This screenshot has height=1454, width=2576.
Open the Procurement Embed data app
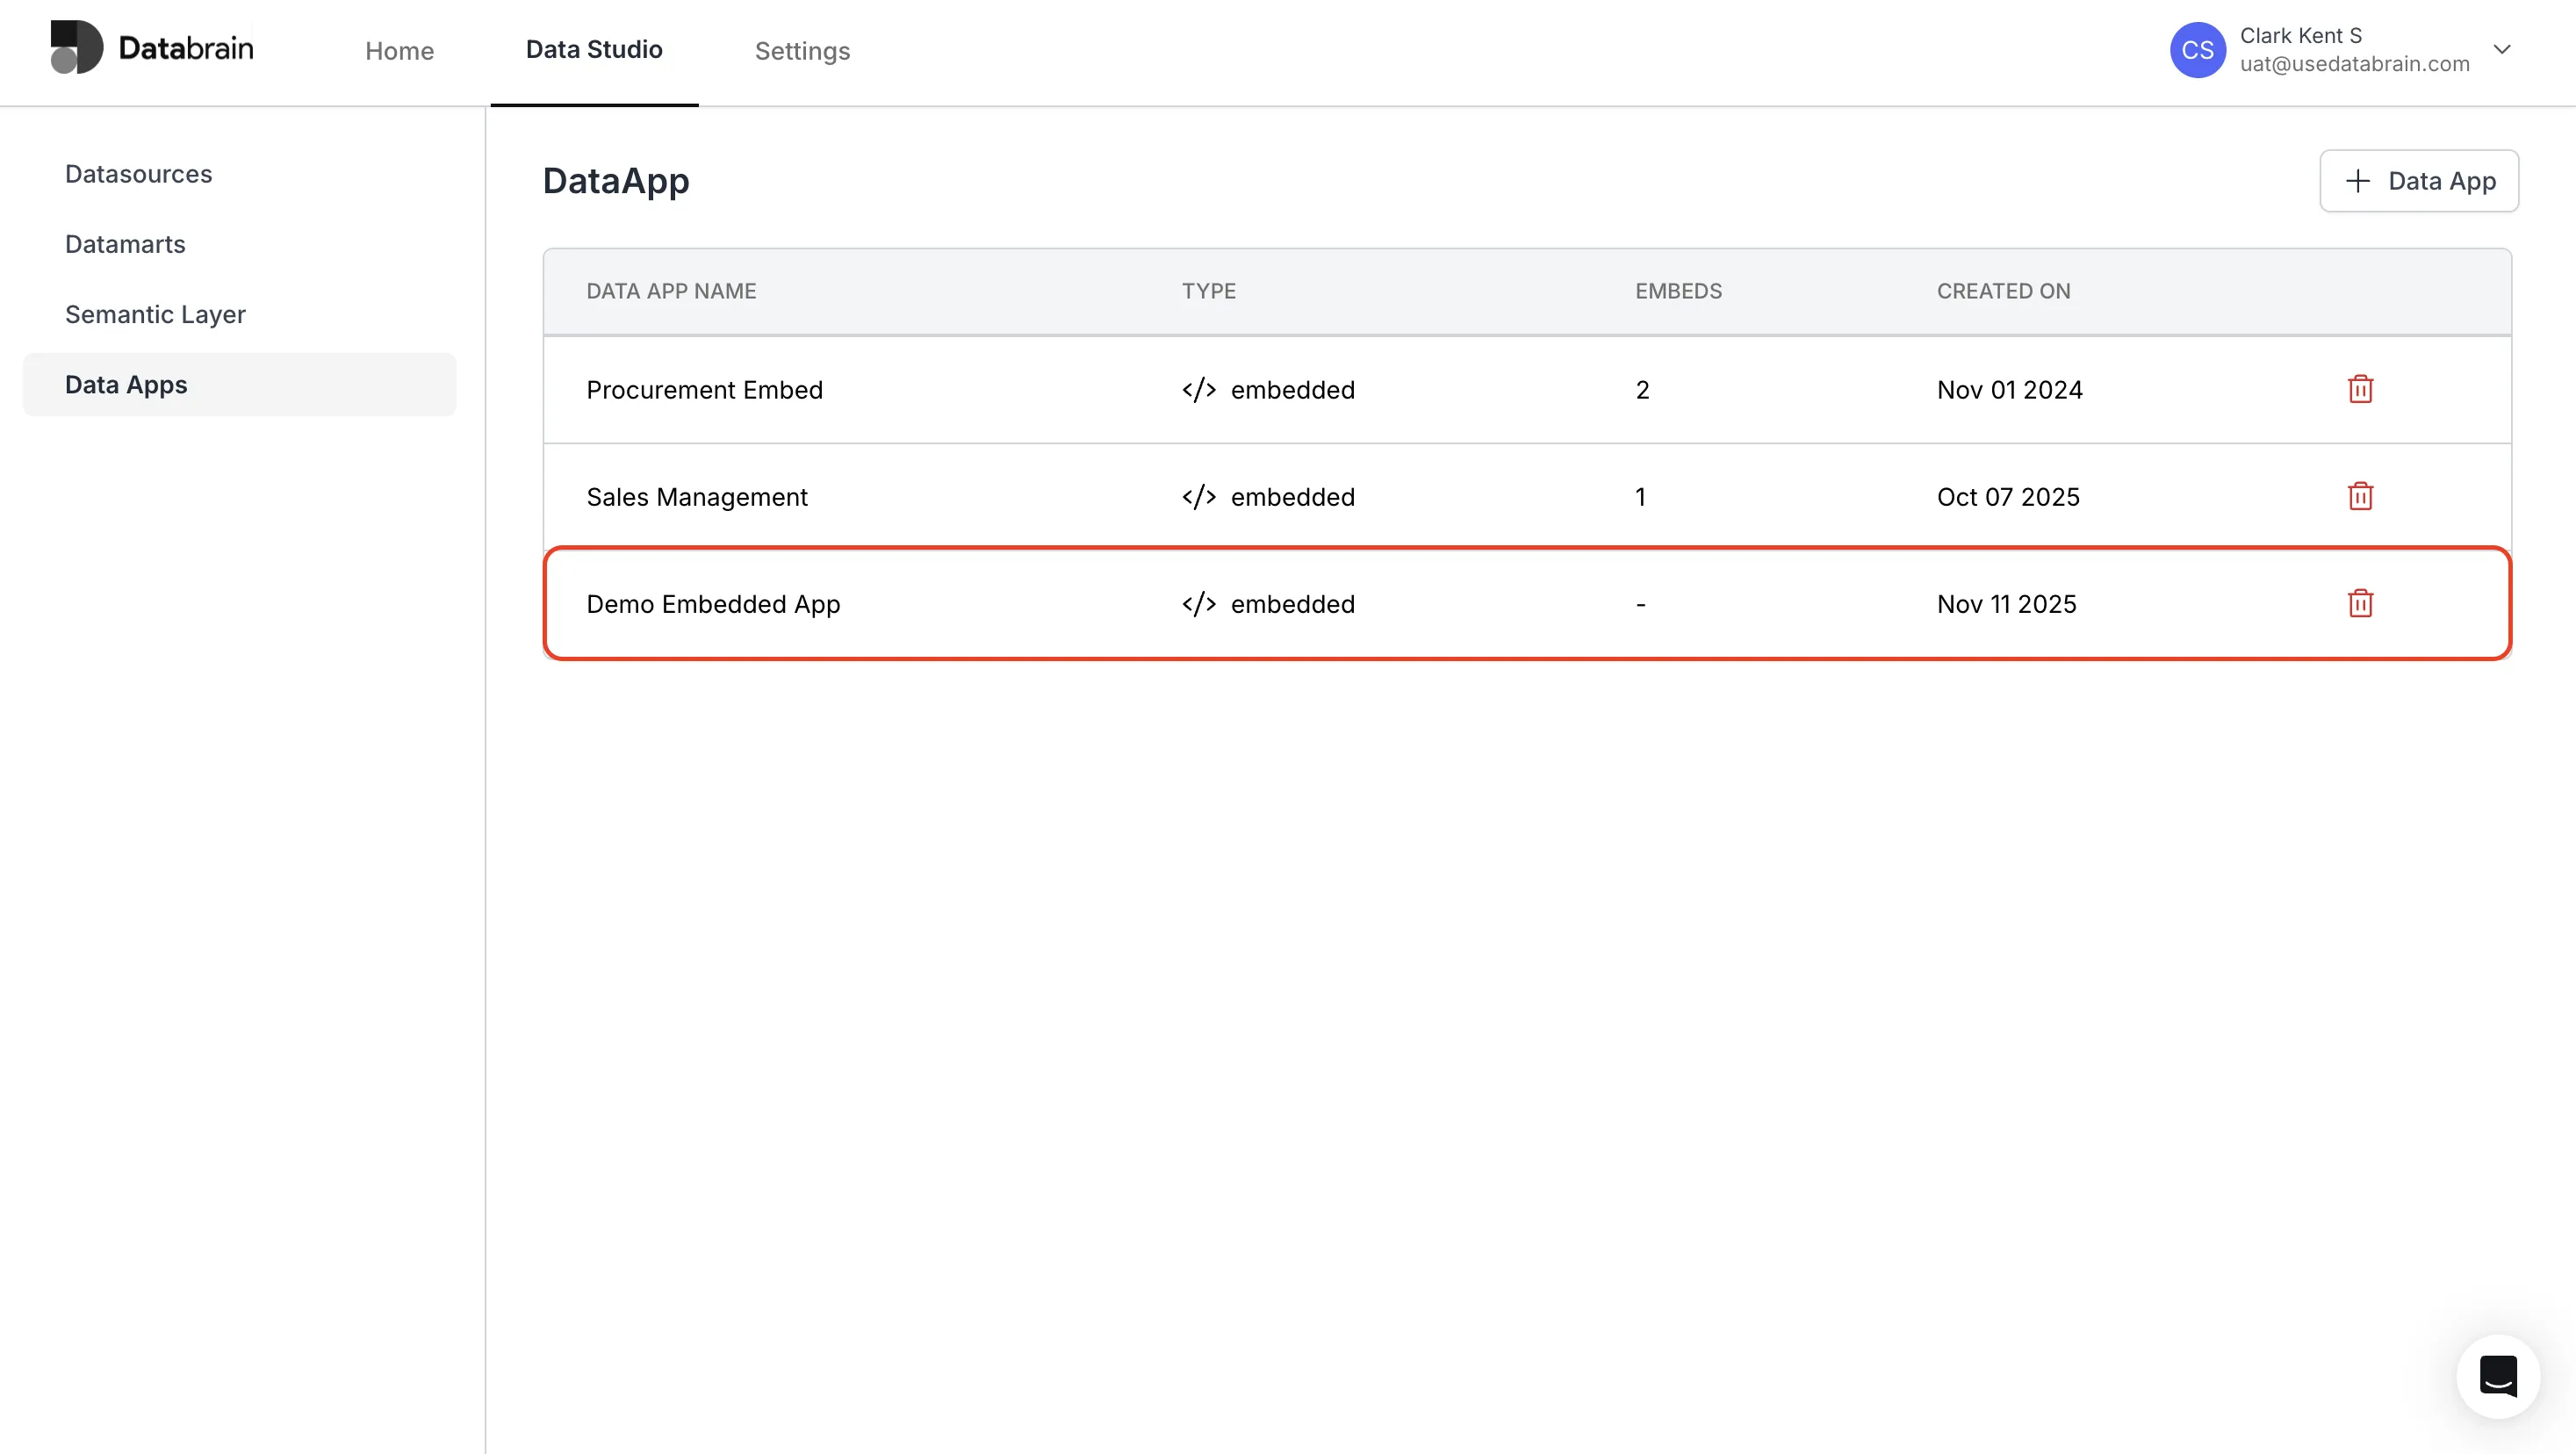pyautogui.click(x=704, y=390)
